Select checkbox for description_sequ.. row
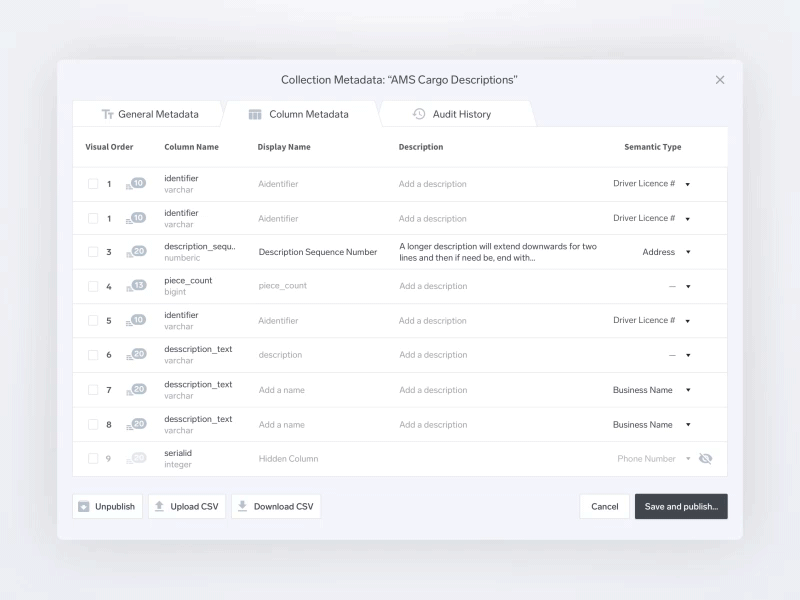The height and width of the screenshot is (600, 800). [93, 252]
